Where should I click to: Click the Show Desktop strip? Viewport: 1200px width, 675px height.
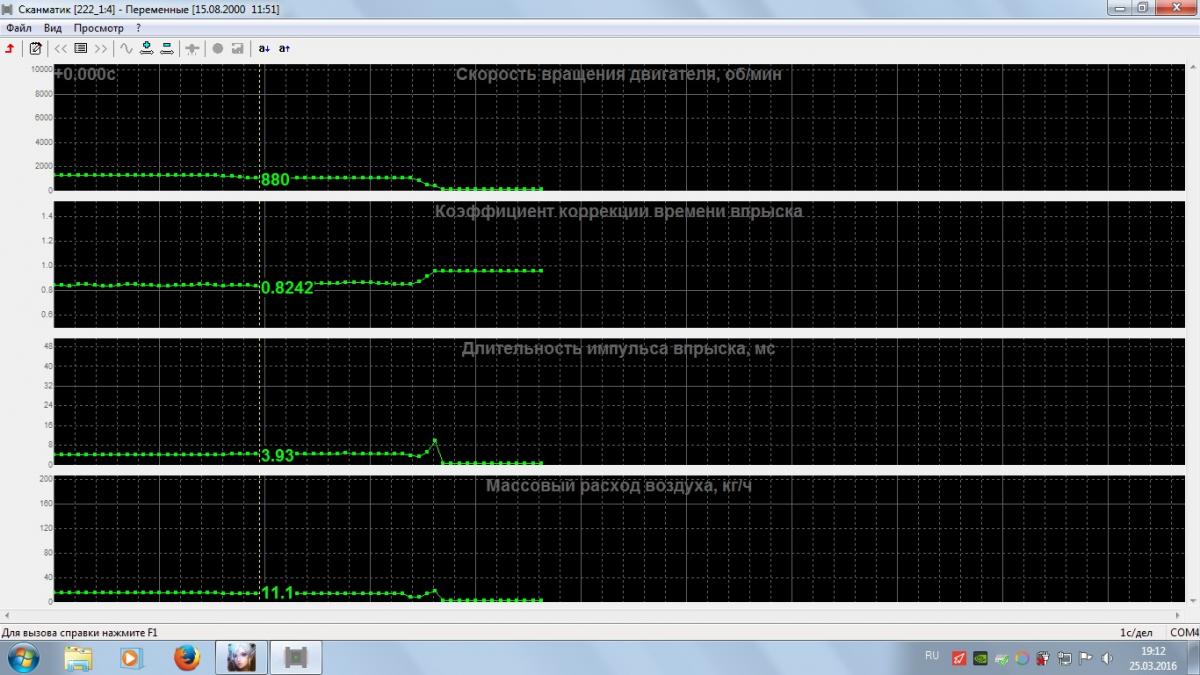click(1193, 657)
